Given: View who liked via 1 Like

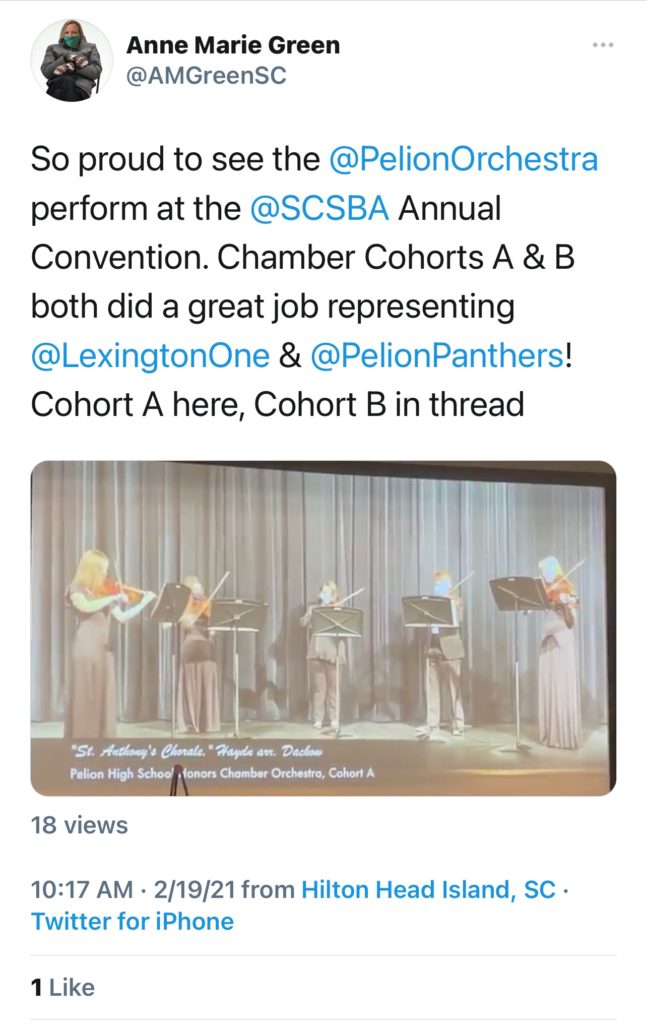Looking at the screenshot, I should pos(63,987).
